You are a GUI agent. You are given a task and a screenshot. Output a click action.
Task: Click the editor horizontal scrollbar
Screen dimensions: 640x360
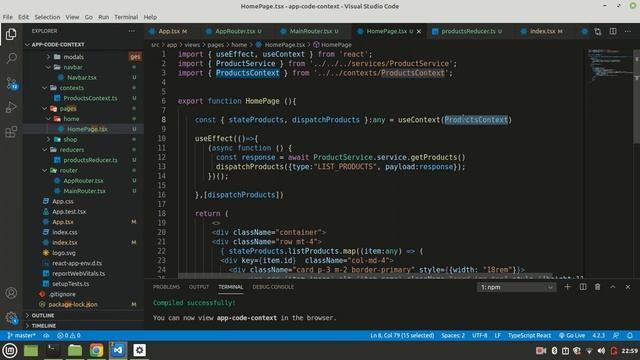point(365,276)
